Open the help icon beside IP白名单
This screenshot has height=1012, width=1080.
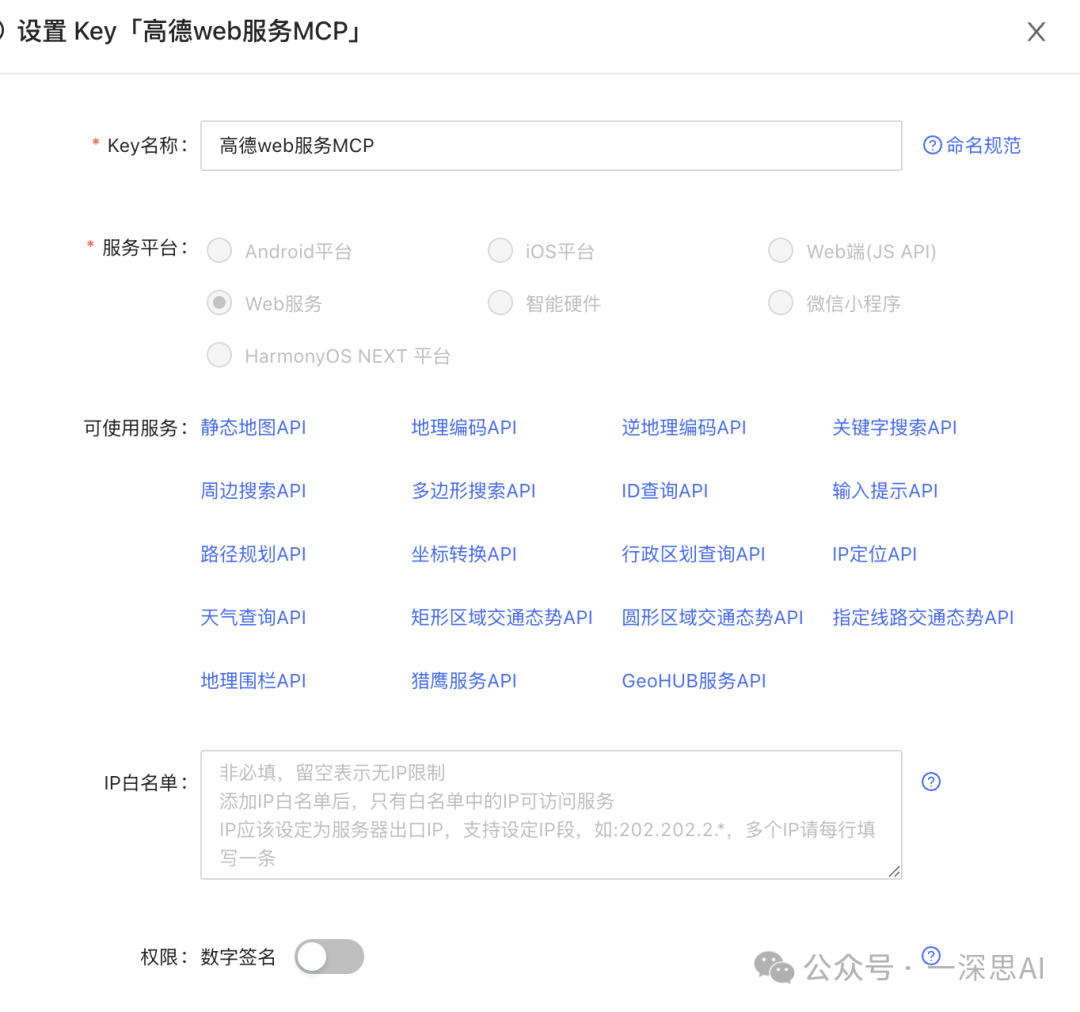(930, 781)
